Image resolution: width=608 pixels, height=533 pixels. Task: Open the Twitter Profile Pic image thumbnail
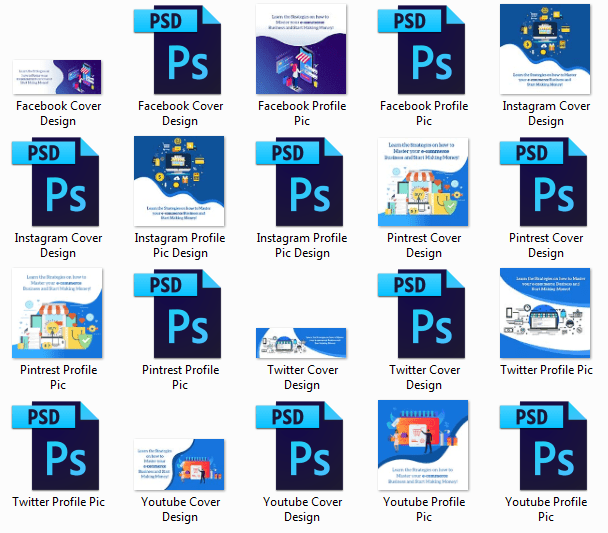coord(545,313)
